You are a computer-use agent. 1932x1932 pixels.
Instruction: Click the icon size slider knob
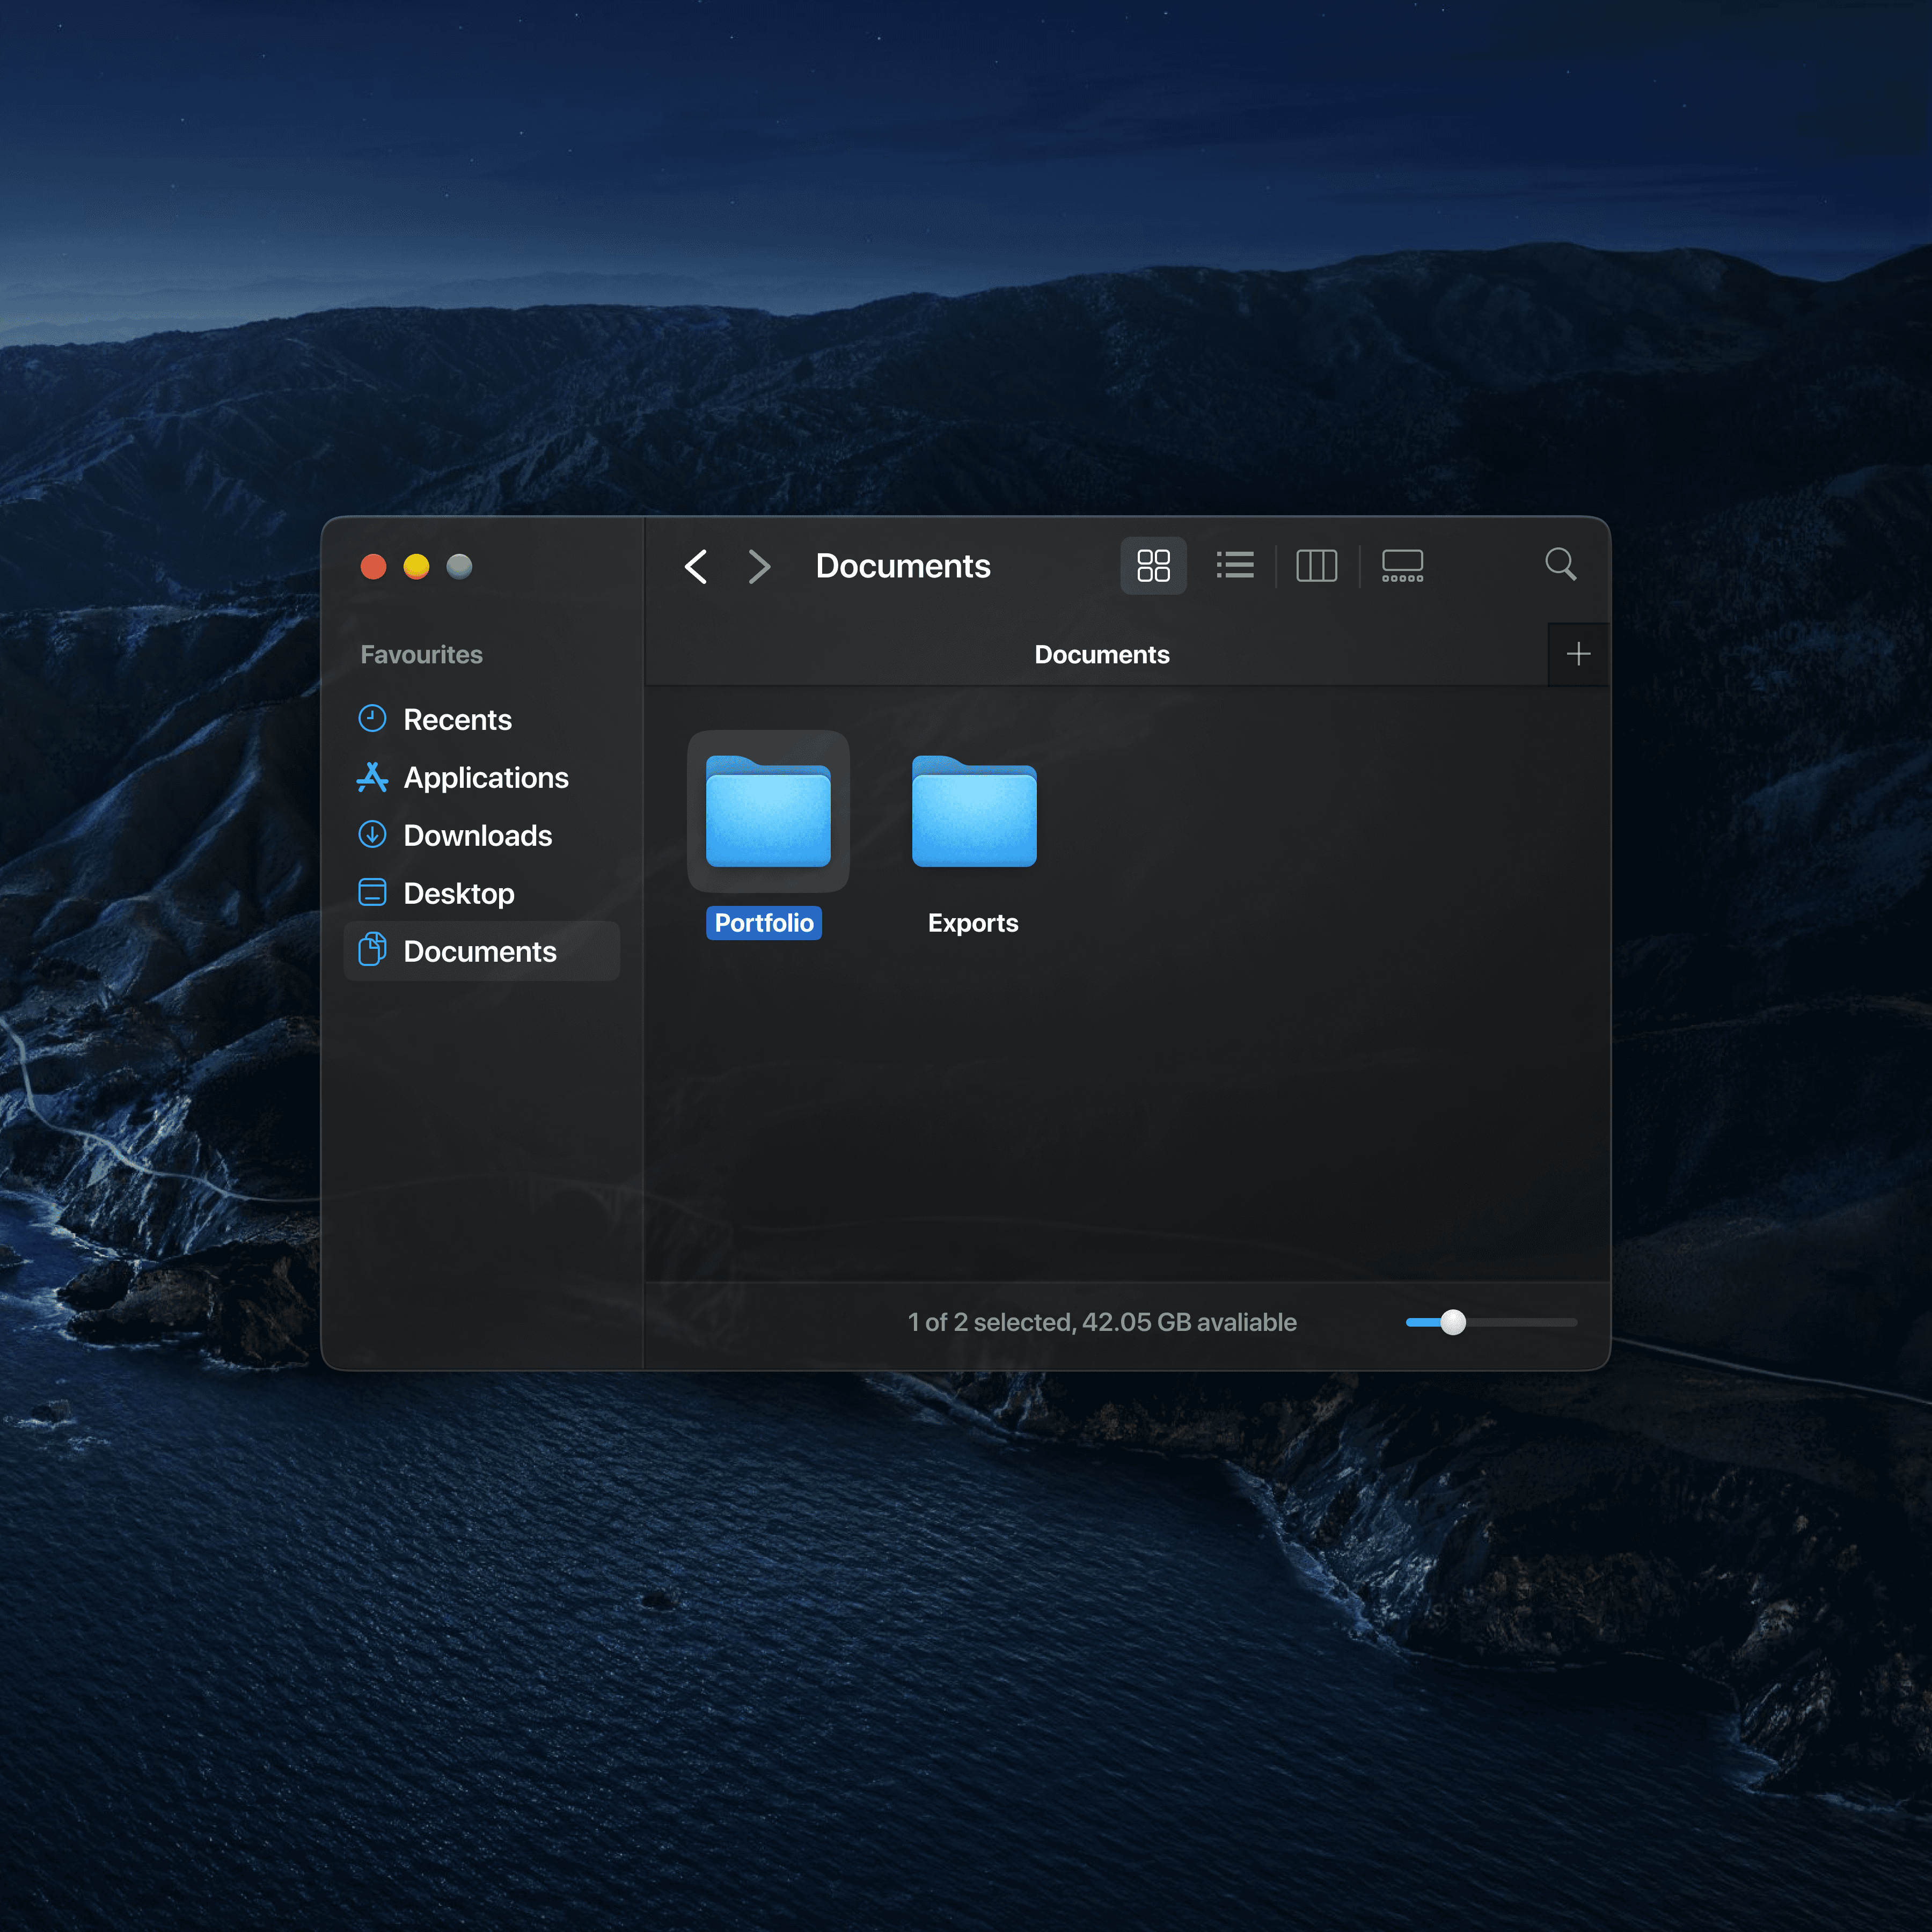(1453, 1322)
